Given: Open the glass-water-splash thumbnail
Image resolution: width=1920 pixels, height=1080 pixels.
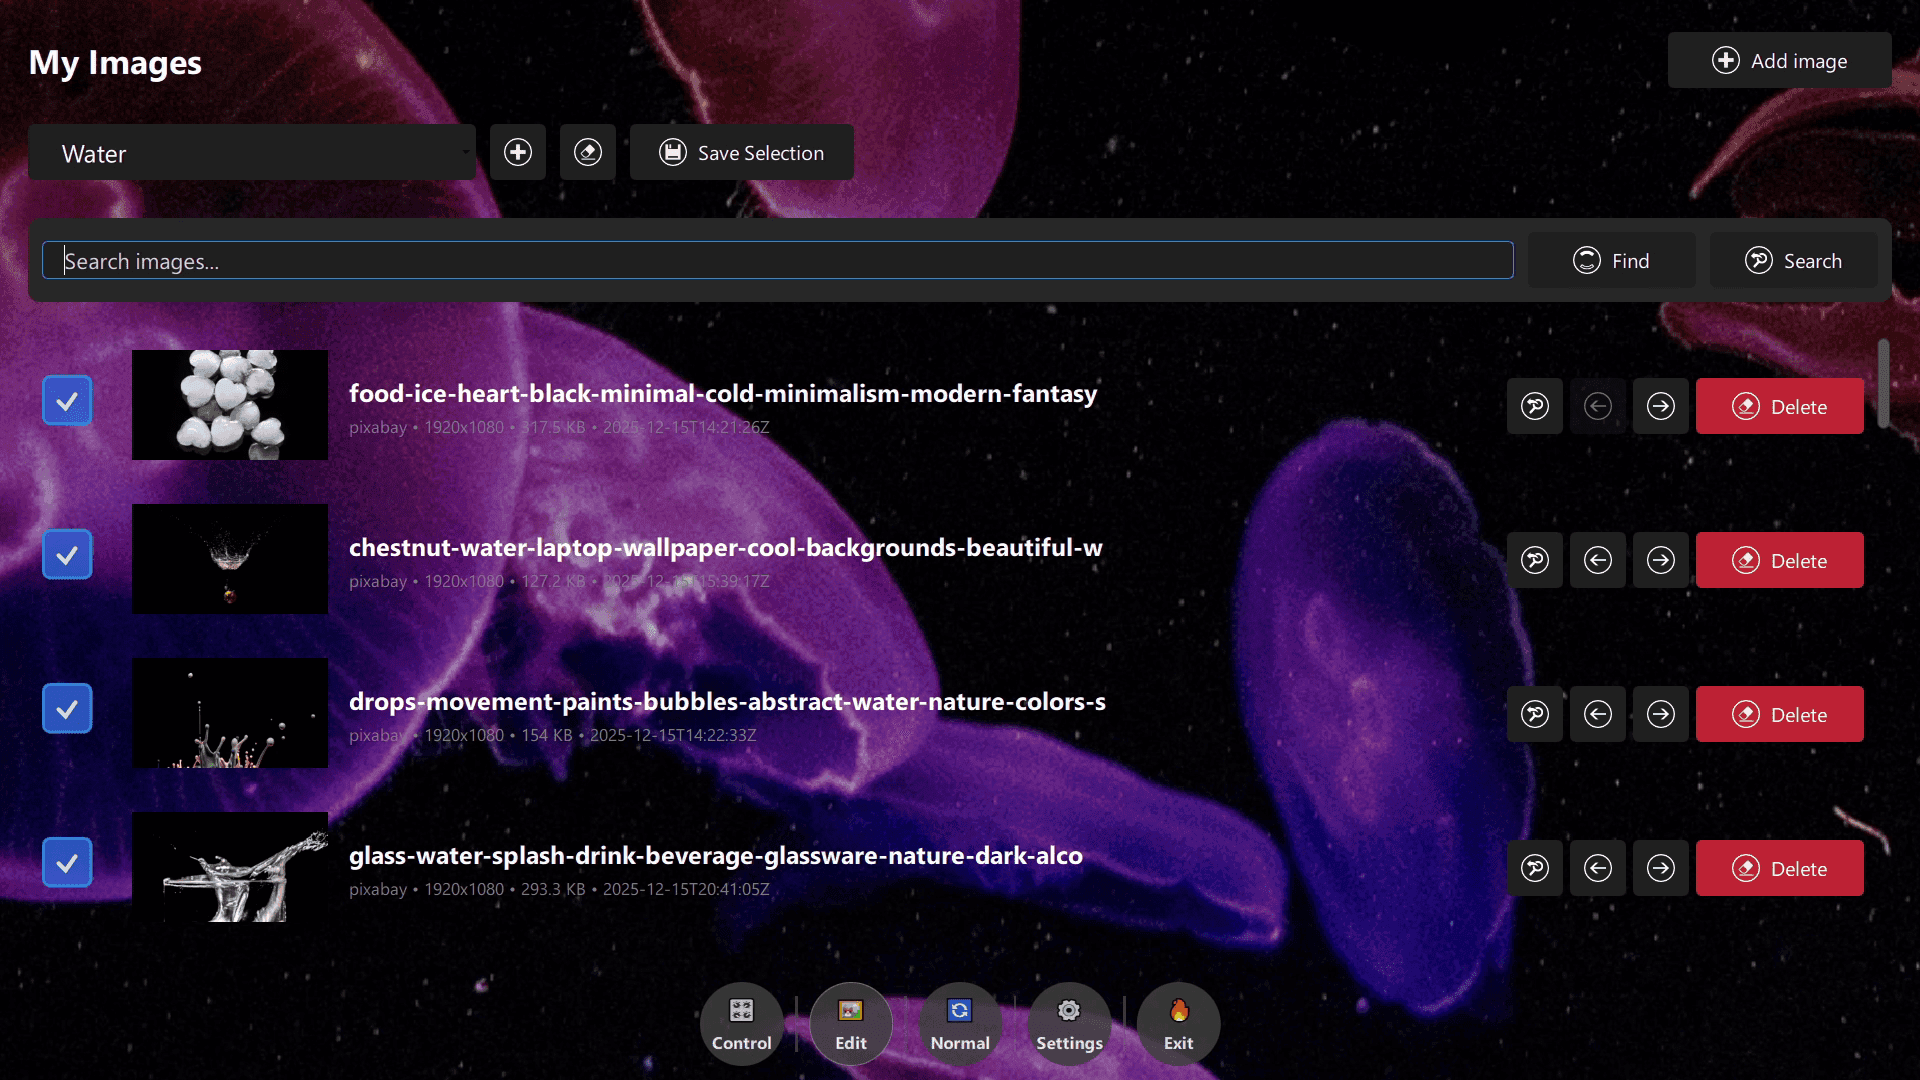Looking at the screenshot, I should [x=230, y=867].
